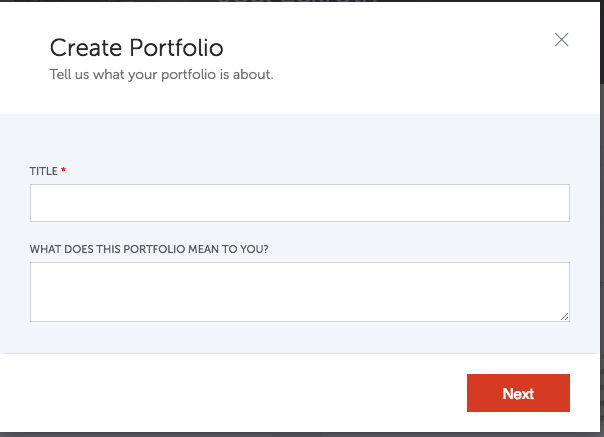Click the textarea's diagonal resize grip icon

coord(564,317)
